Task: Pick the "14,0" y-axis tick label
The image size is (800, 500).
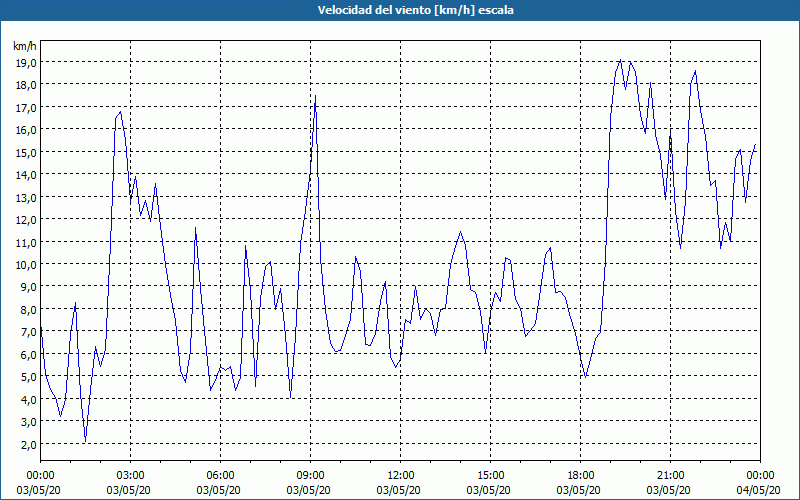Action: pos(26,174)
